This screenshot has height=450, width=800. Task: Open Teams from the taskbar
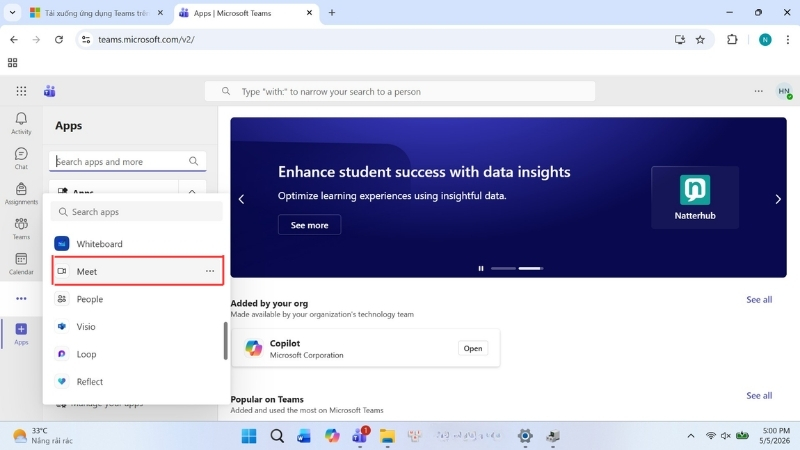360,436
